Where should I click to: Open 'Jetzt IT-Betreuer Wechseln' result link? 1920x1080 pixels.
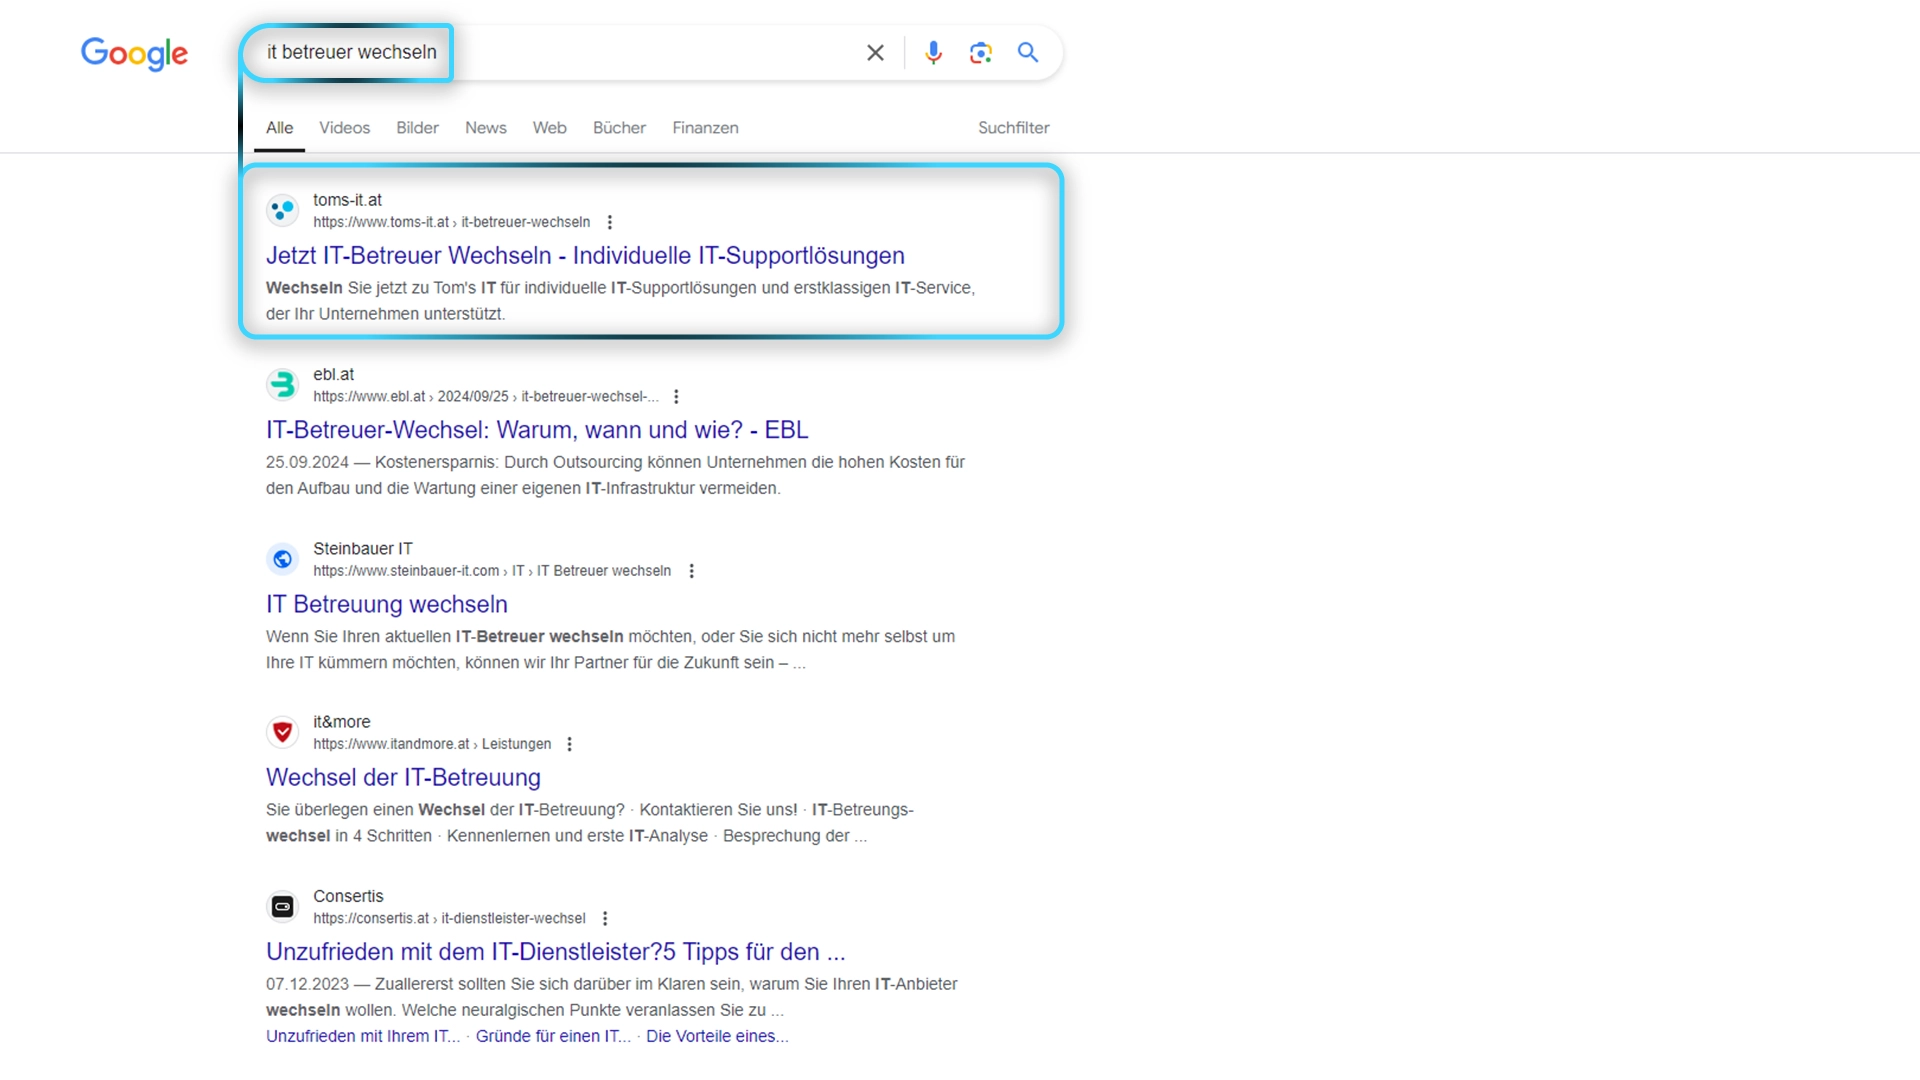click(x=585, y=256)
